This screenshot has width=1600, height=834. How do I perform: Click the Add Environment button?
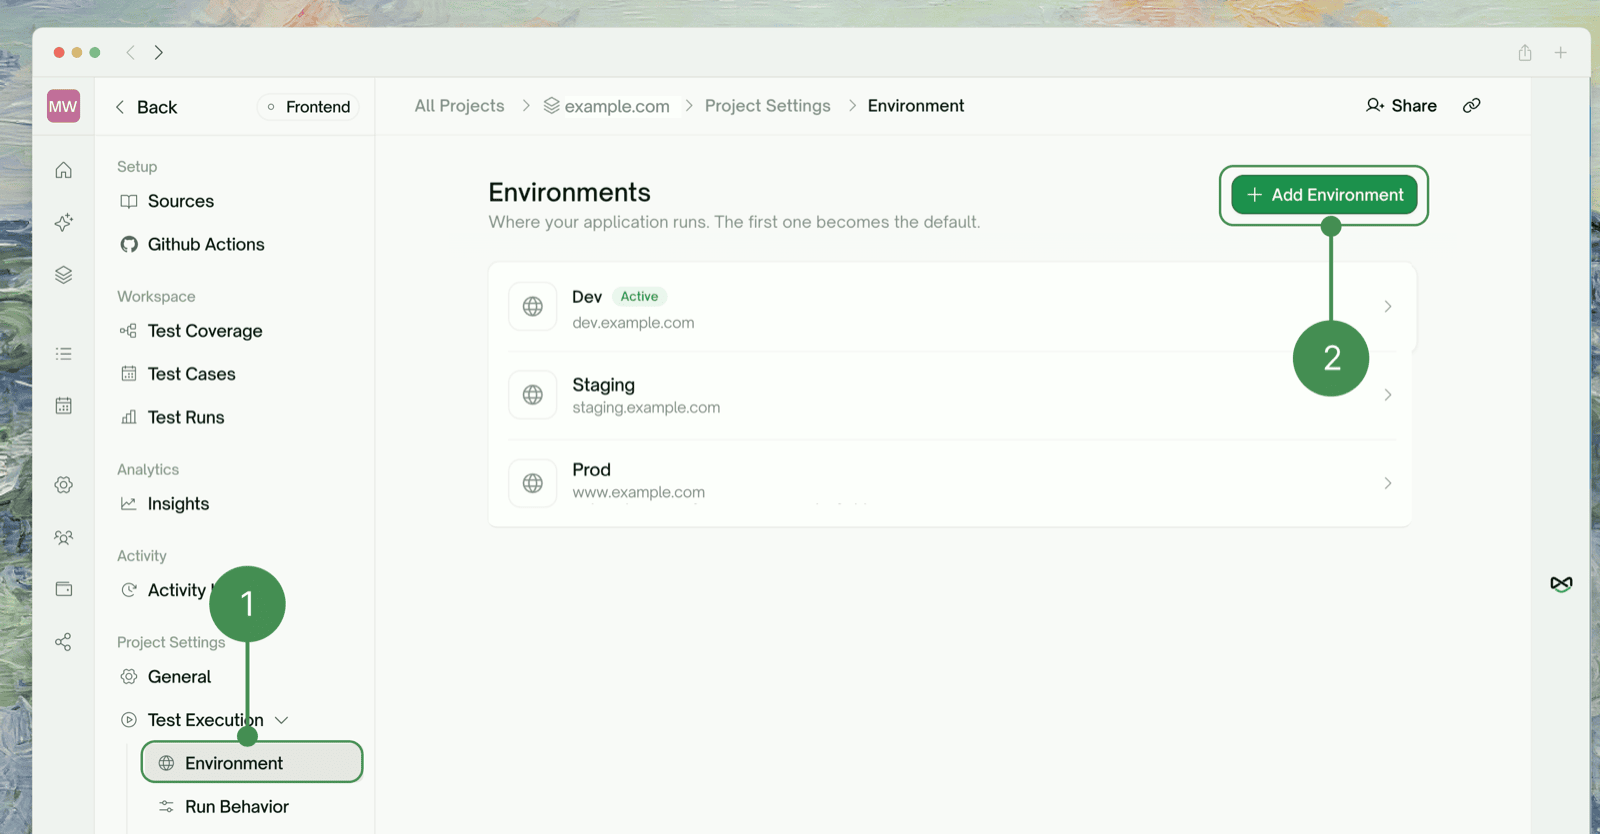click(x=1324, y=195)
